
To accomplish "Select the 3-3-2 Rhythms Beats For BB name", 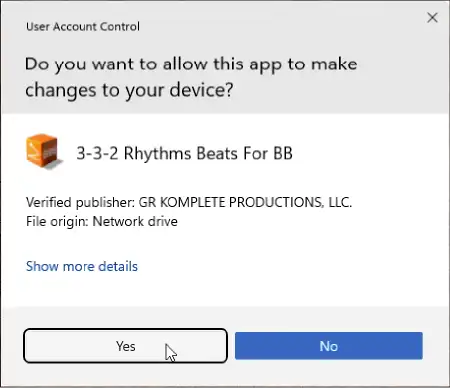I will pos(184,154).
